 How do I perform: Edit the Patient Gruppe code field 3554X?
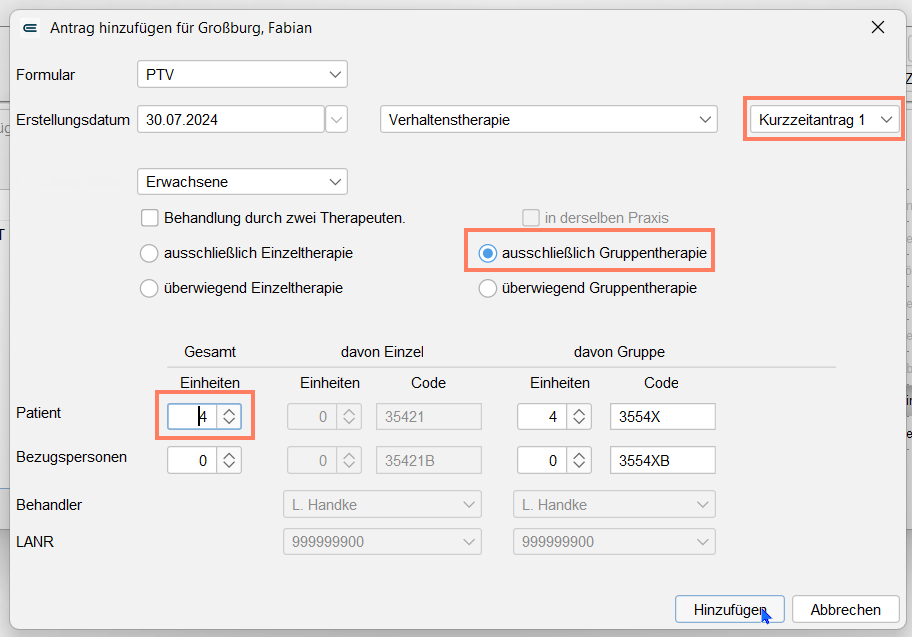(x=662, y=417)
